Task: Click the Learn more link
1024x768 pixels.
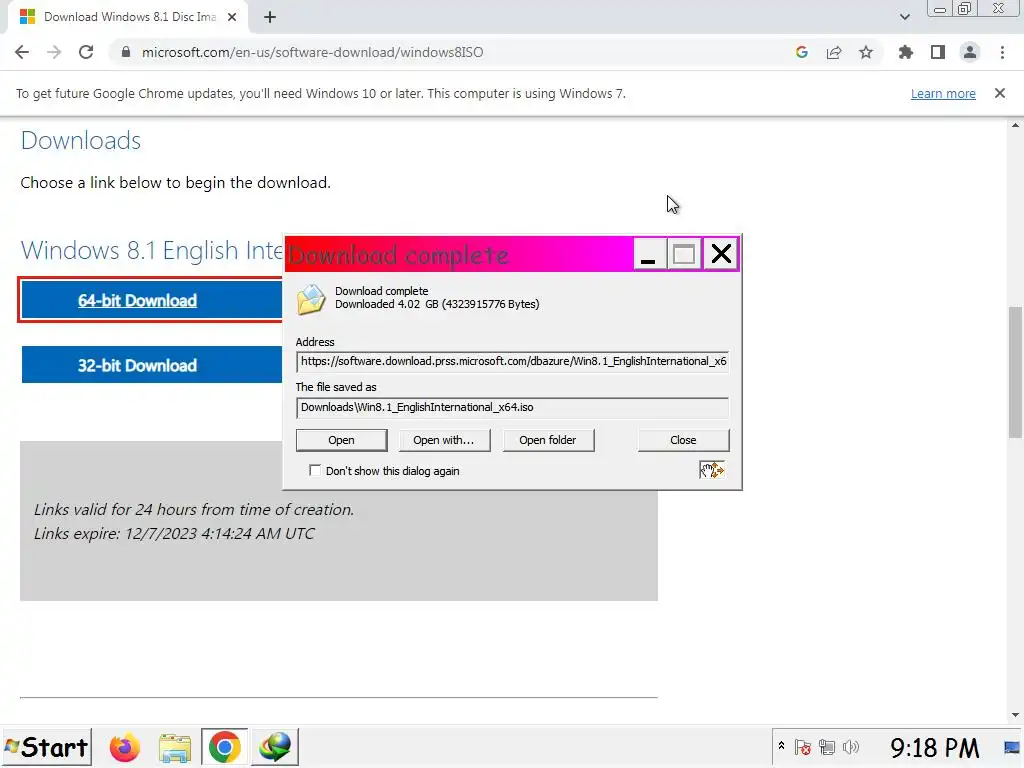Action: (943, 93)
